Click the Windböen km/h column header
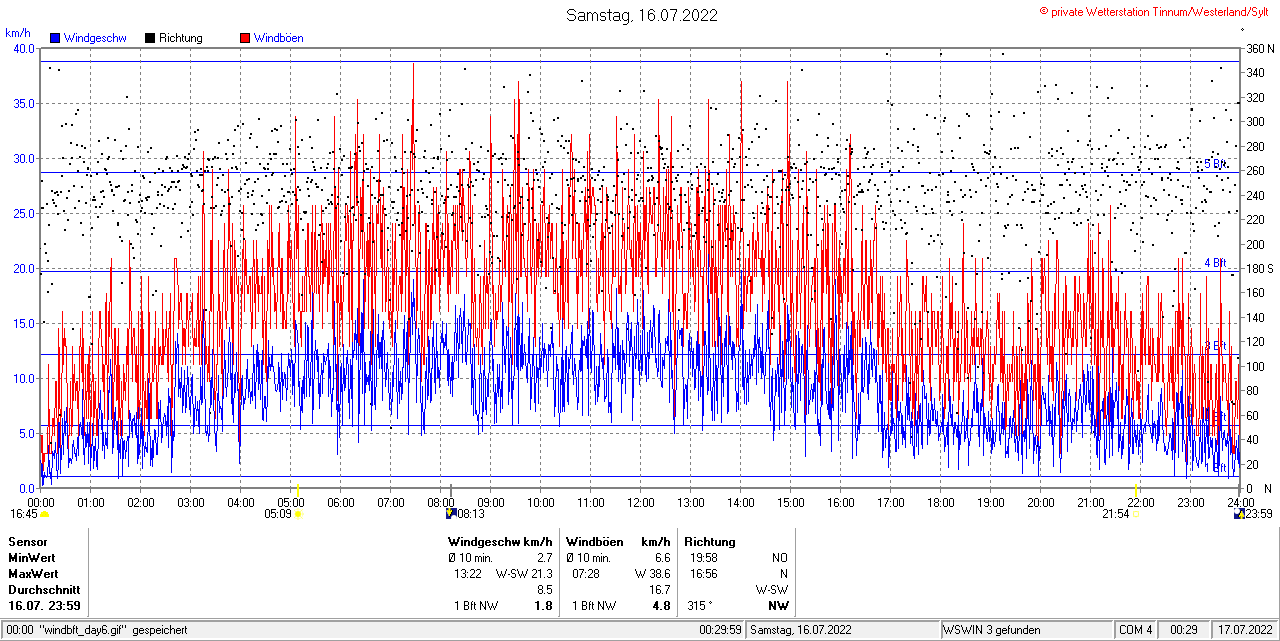This screenshot has height=641, width=1280. [618, 541]
